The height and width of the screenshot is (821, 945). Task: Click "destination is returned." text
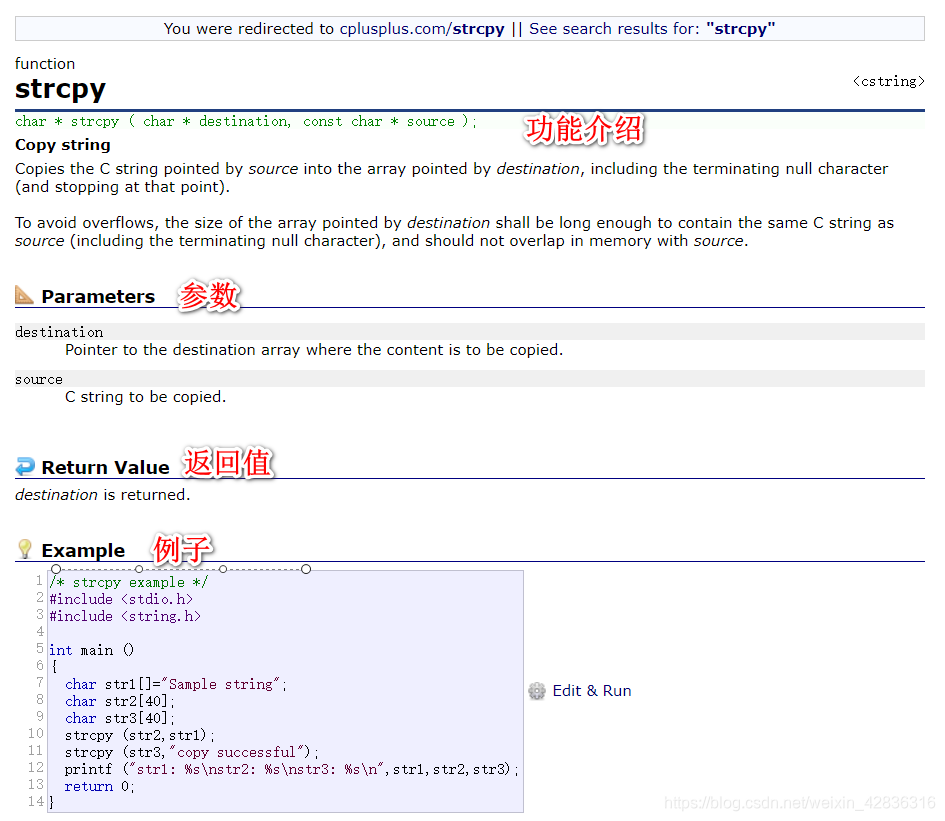102,495
